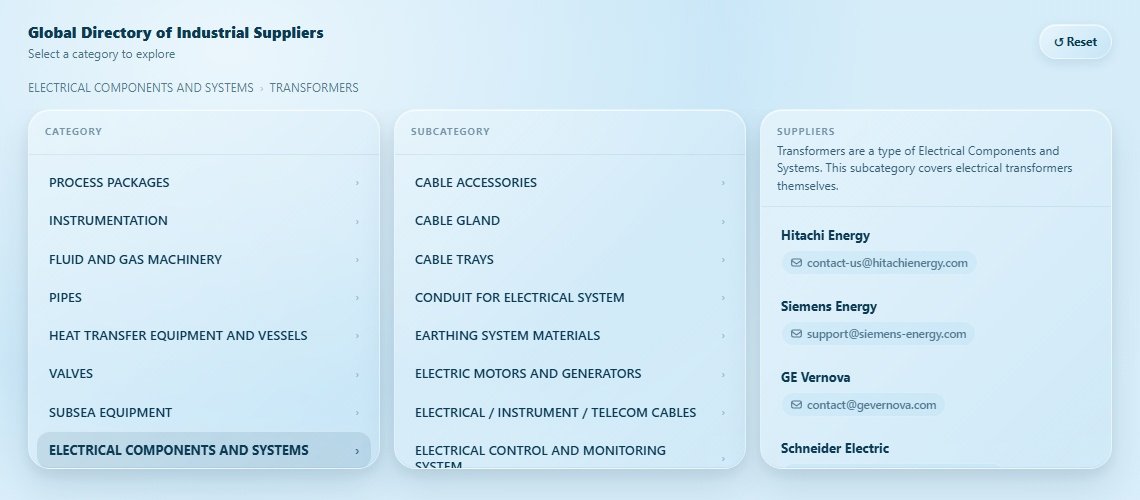Click envelope icon beside Siemens Energy email

[x=796, y=334]
